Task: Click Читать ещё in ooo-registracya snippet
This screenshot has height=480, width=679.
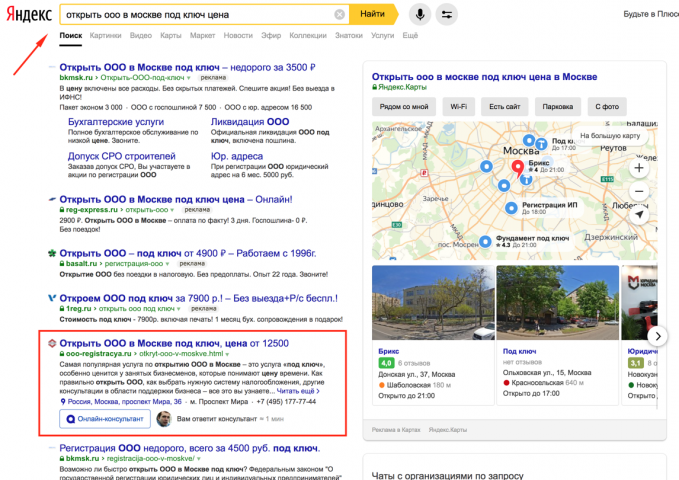Action: pyautogui.click(x=298, y=391)
